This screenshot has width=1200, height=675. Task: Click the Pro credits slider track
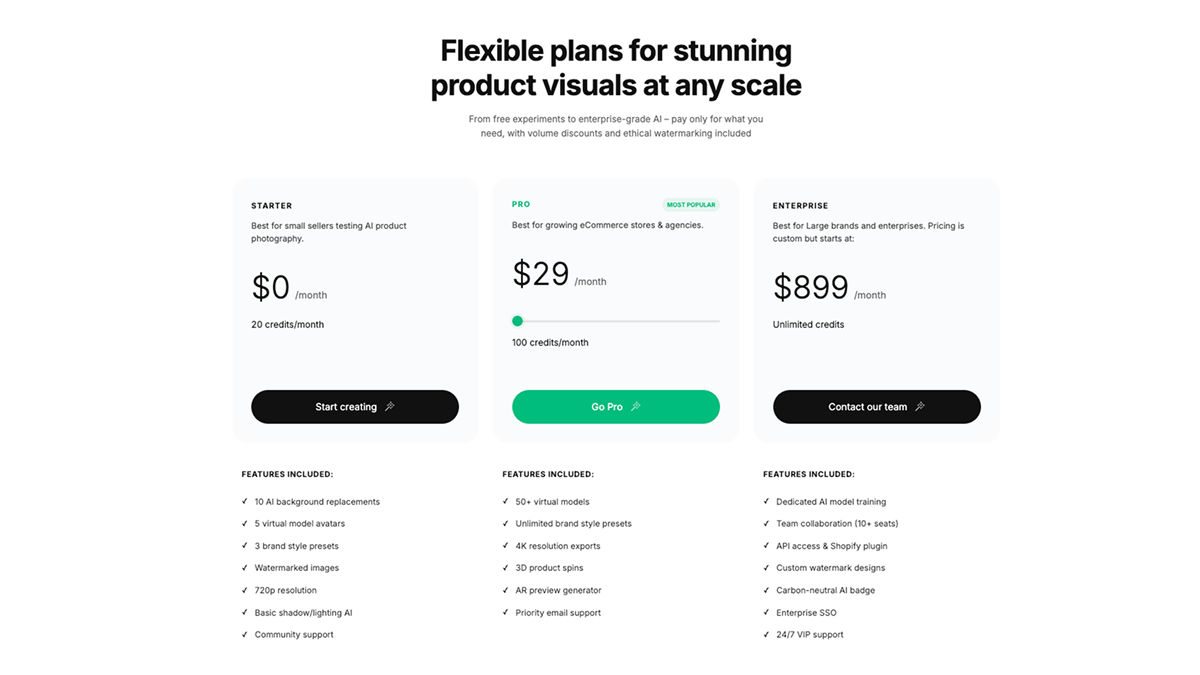click(x=620, y=321)
